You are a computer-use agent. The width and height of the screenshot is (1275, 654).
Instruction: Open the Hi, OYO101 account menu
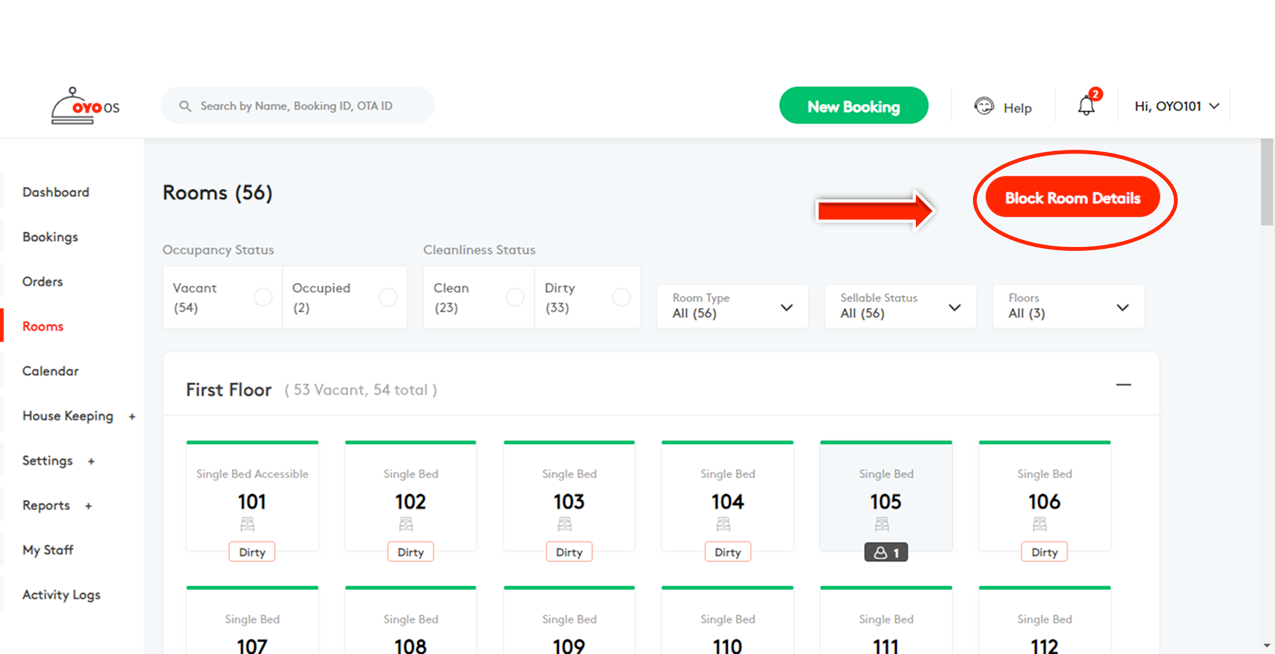coord(1177,106)
